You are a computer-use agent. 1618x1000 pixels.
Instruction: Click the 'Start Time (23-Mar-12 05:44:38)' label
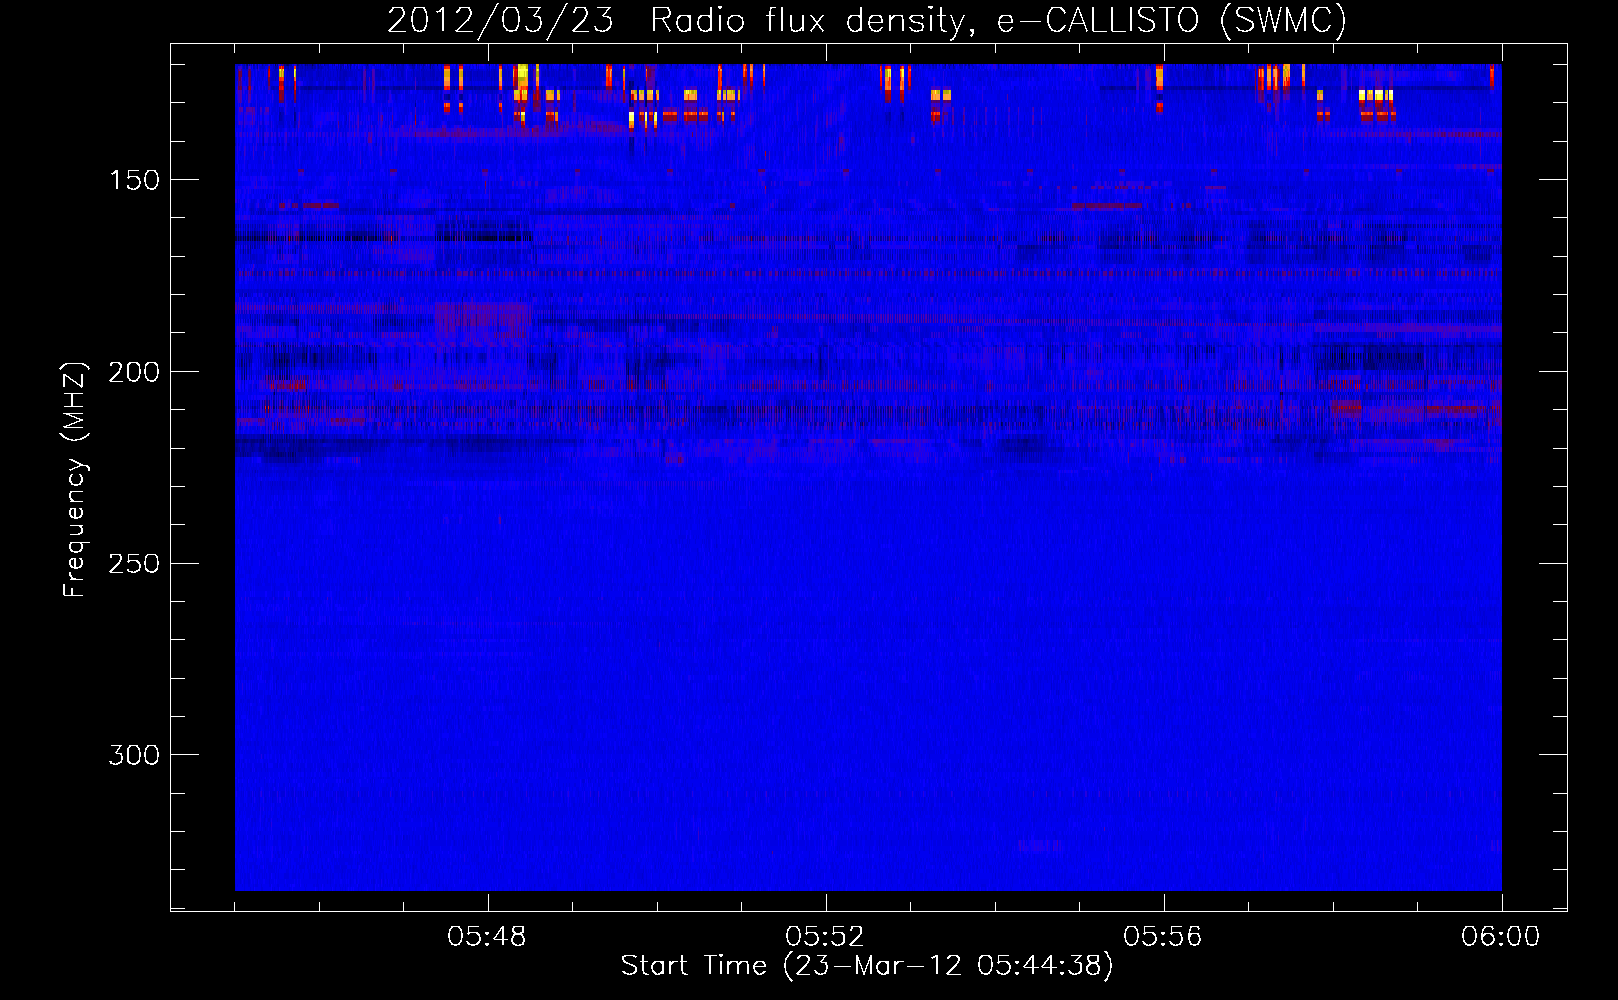pyautogui.click(x=867, y=966)
